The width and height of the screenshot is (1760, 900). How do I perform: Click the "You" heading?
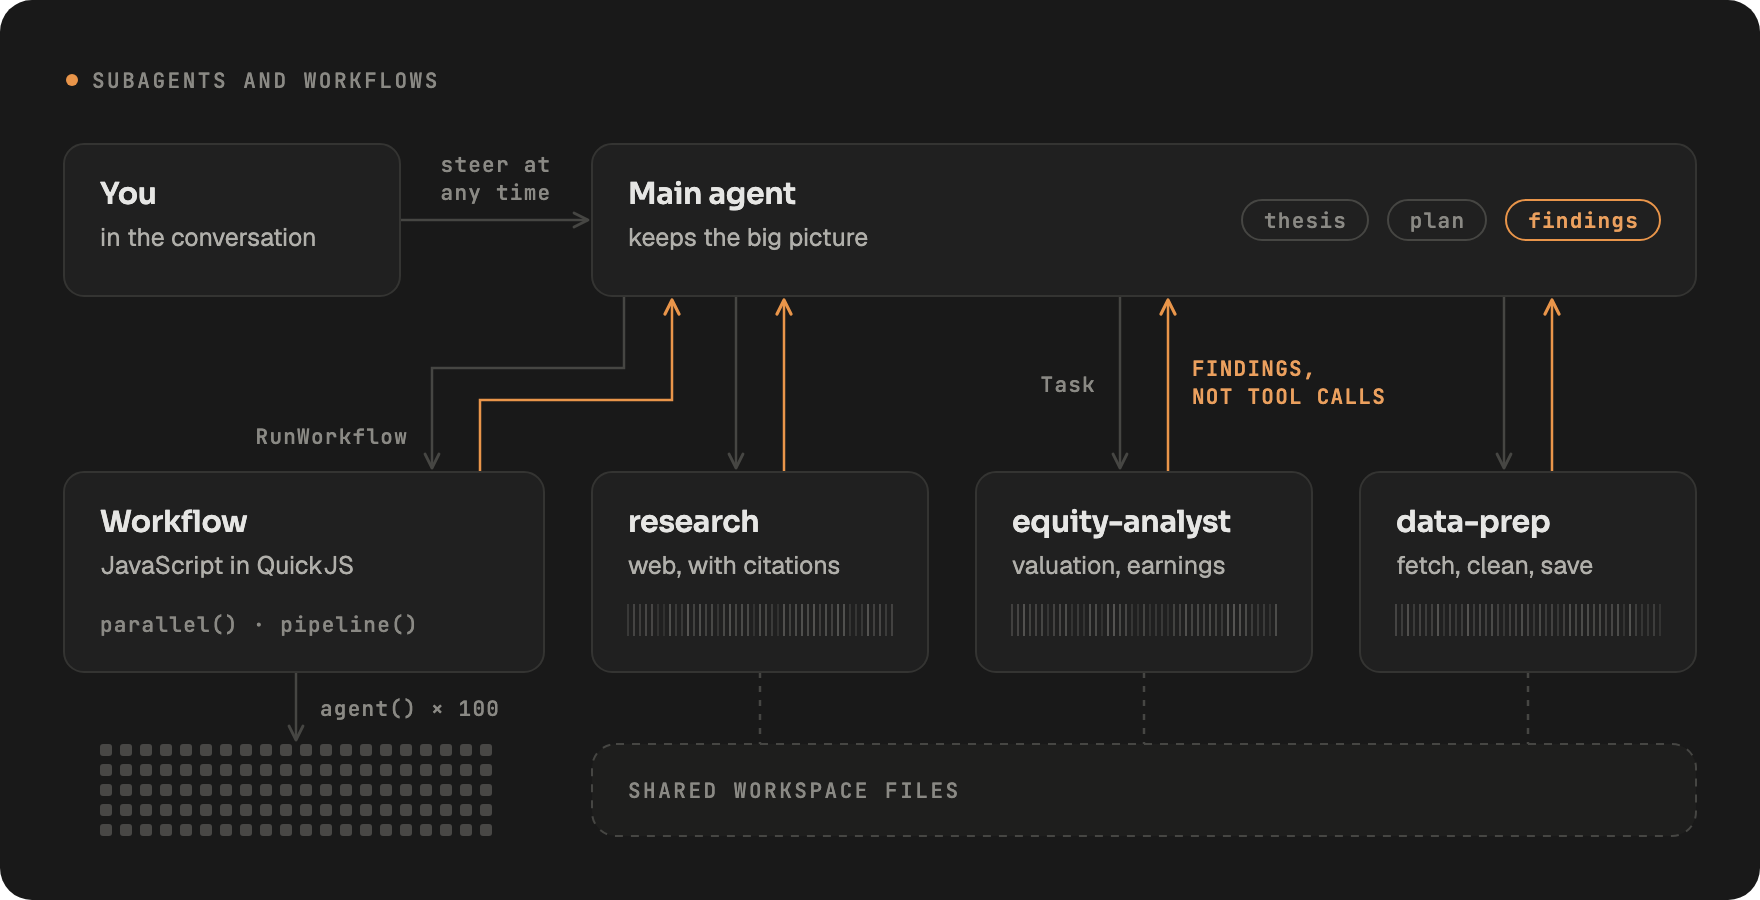click(128, 193)
